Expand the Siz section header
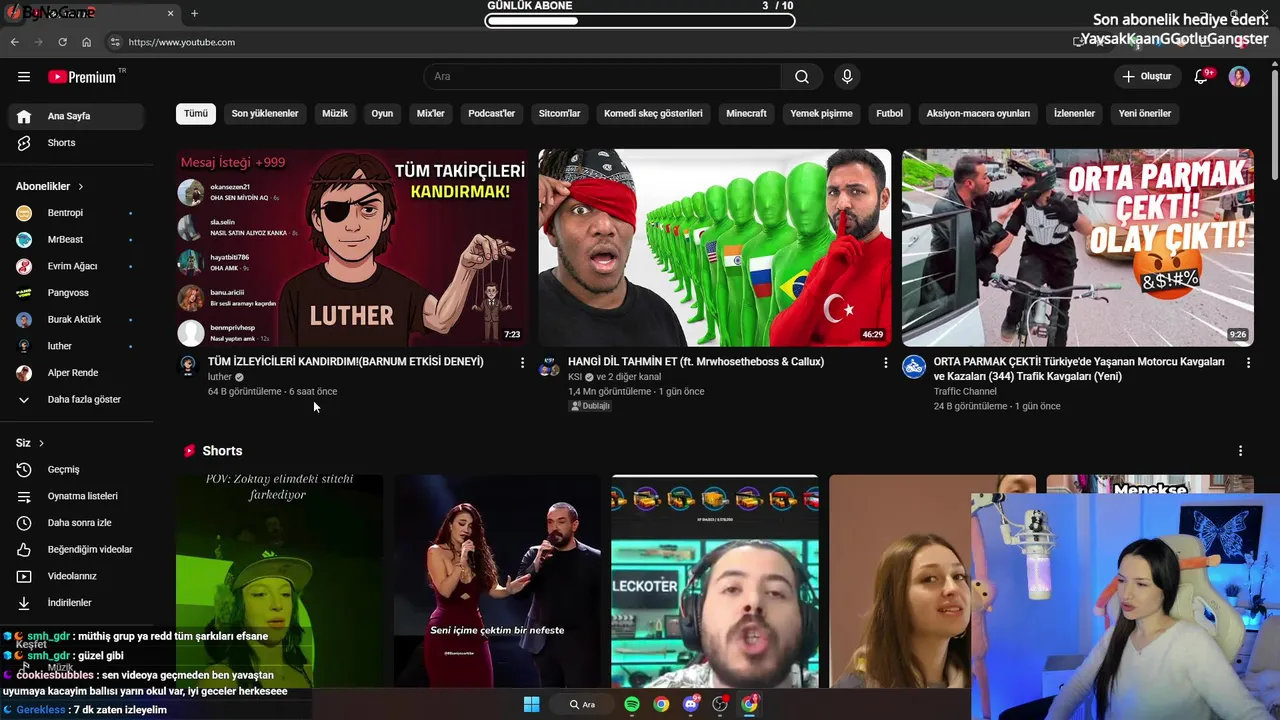The height and width of the screenshot is (720, 1280). click(x=30, y=443)
